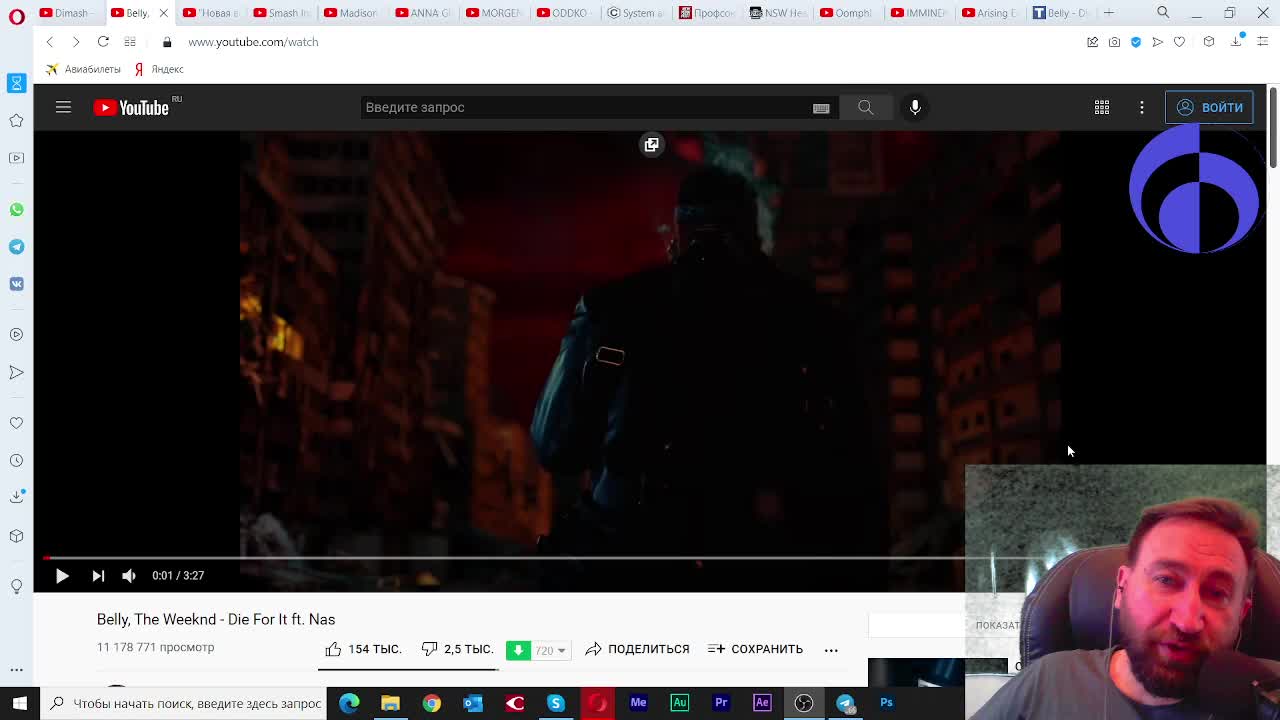
Task: Open Opera downloads icon in toolbar
Action: (x=1237, y=41)
